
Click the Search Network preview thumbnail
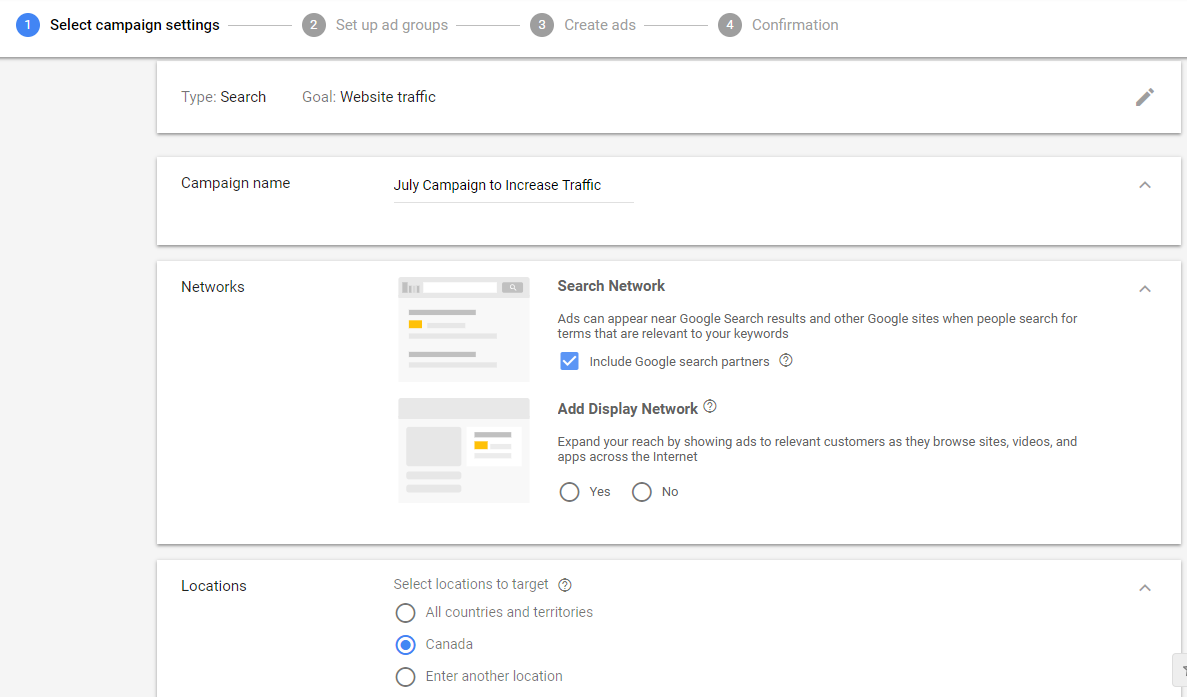tap(464, 329)
